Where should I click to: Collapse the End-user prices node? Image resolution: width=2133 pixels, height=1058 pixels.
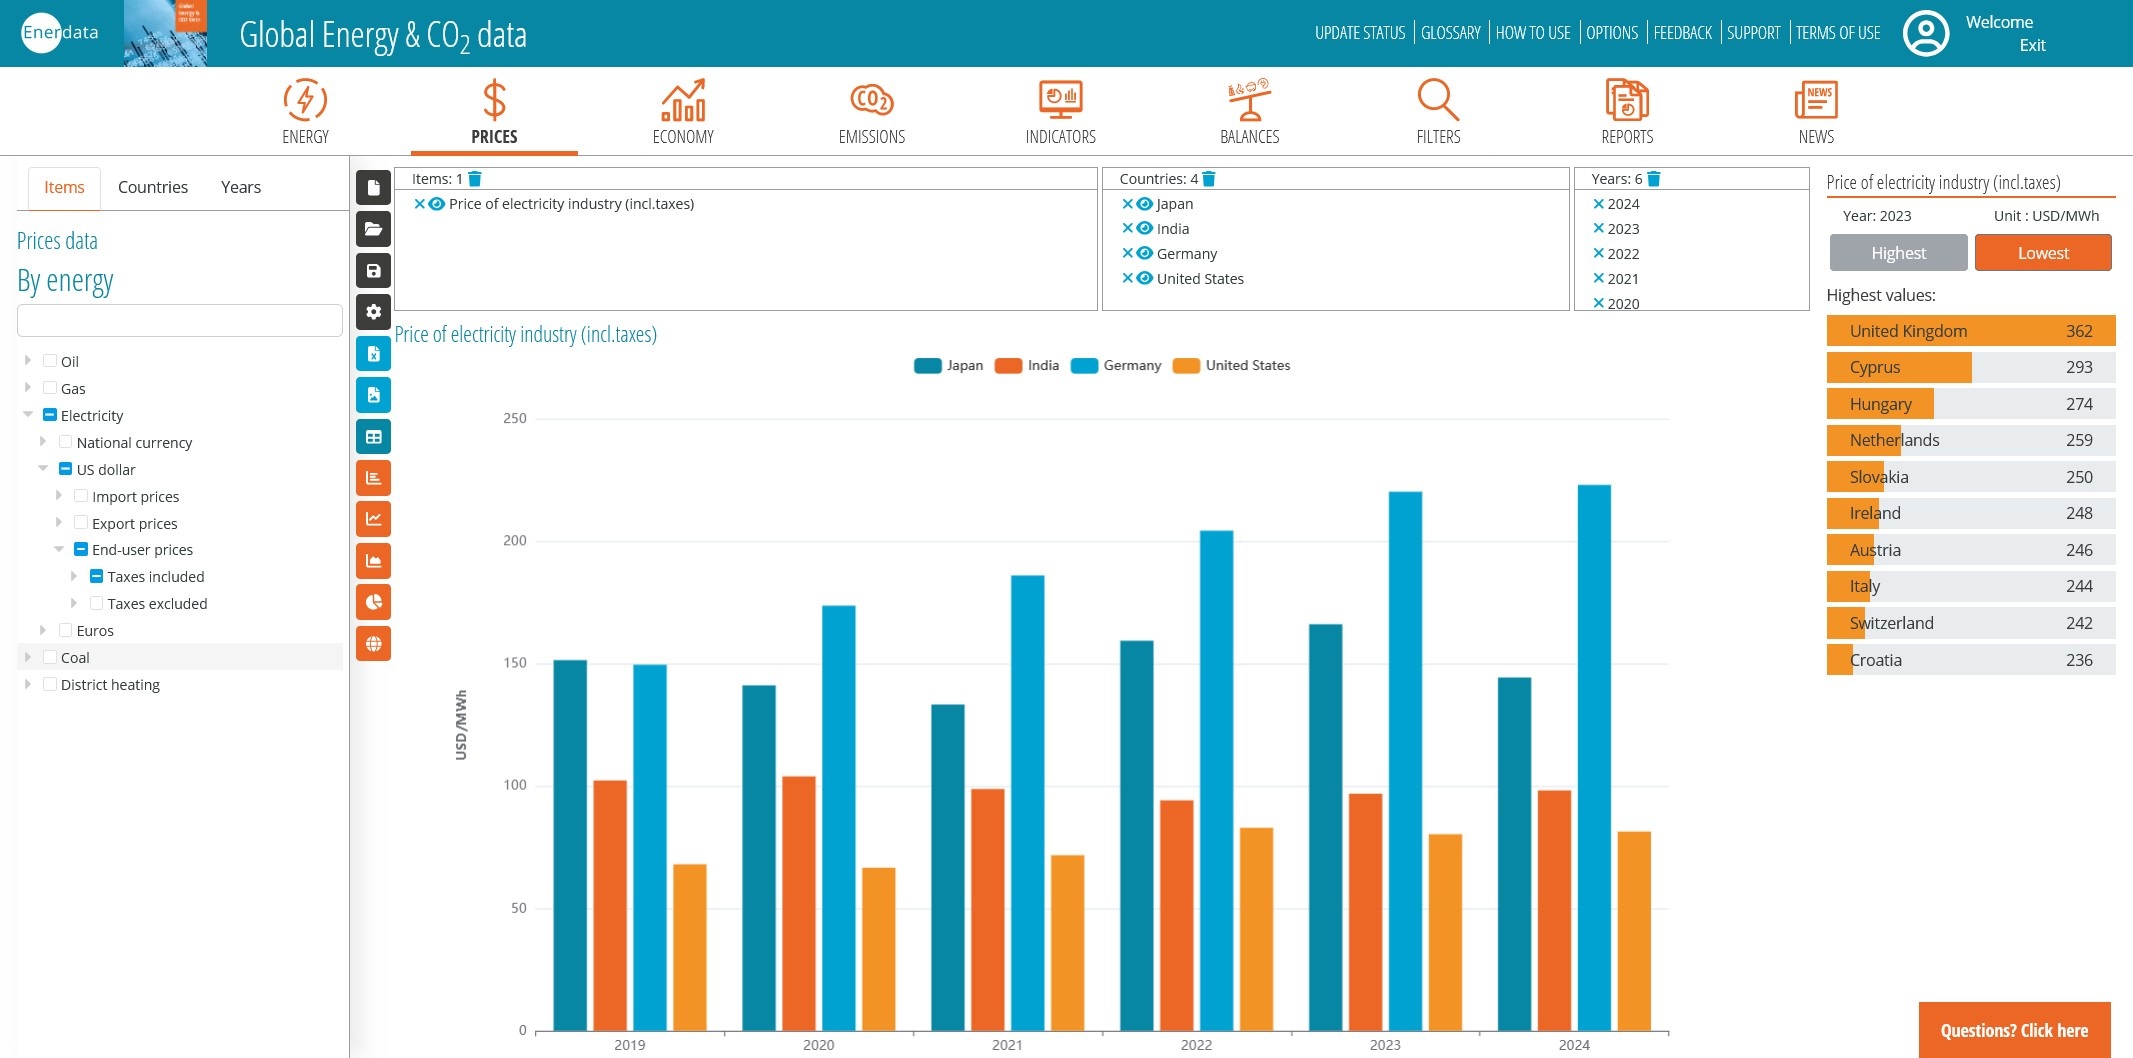pyautogui.click(x=59, y=549)
